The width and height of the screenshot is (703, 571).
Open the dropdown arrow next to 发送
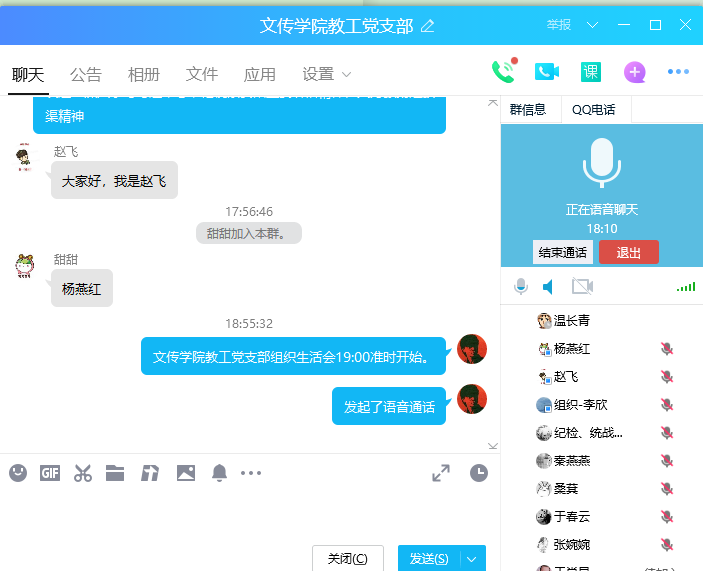(x=472, y=559)
